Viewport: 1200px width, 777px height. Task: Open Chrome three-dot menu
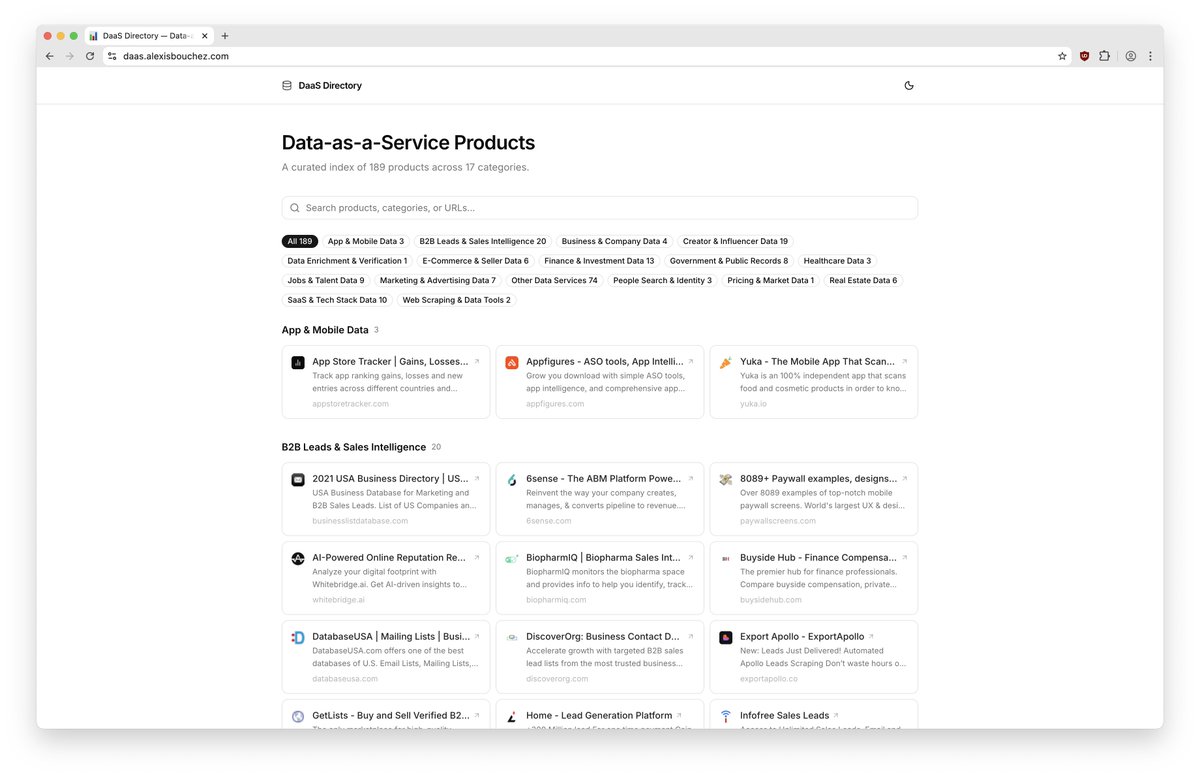(x=1150, y=56)
